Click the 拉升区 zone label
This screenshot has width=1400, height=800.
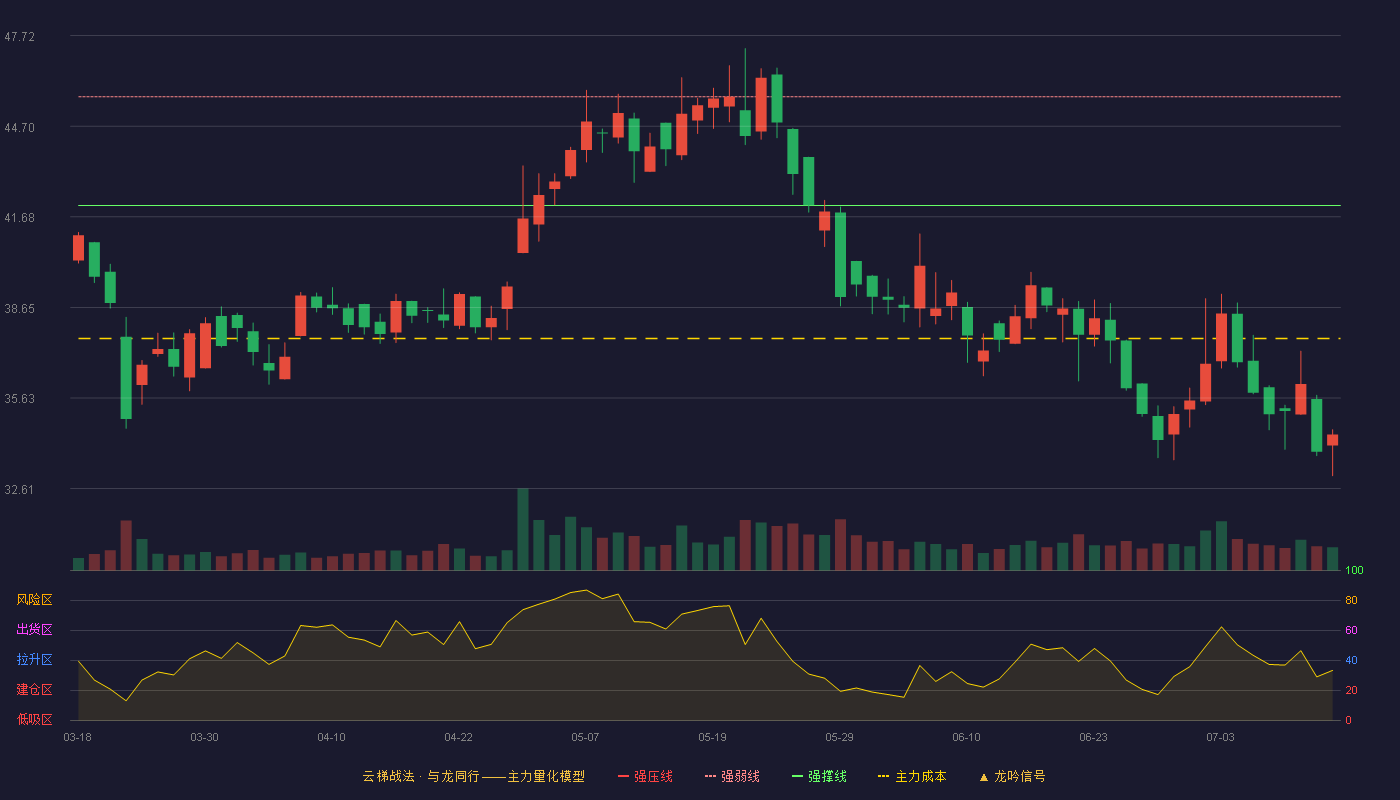coord(34,660)
